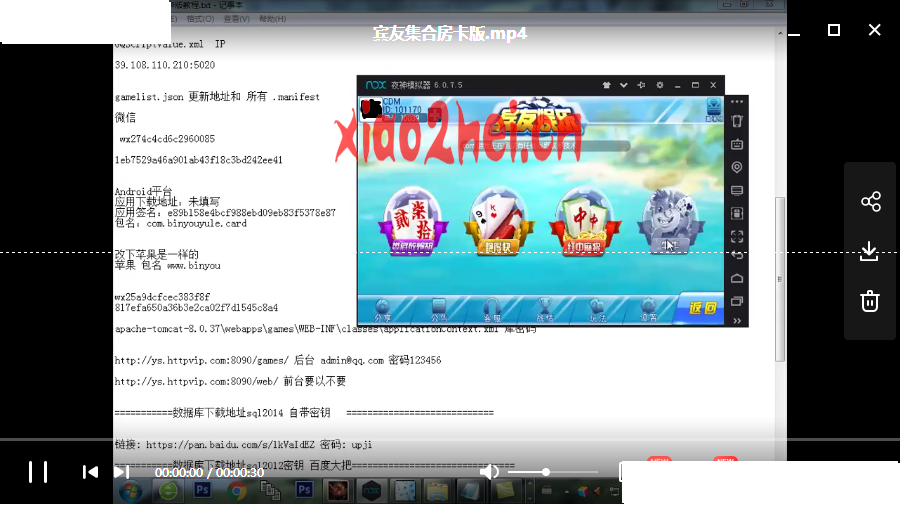Screen dimensions: 900x505
Task: Open the purple 贰柒拾 card game
Action: coord(412,221)
